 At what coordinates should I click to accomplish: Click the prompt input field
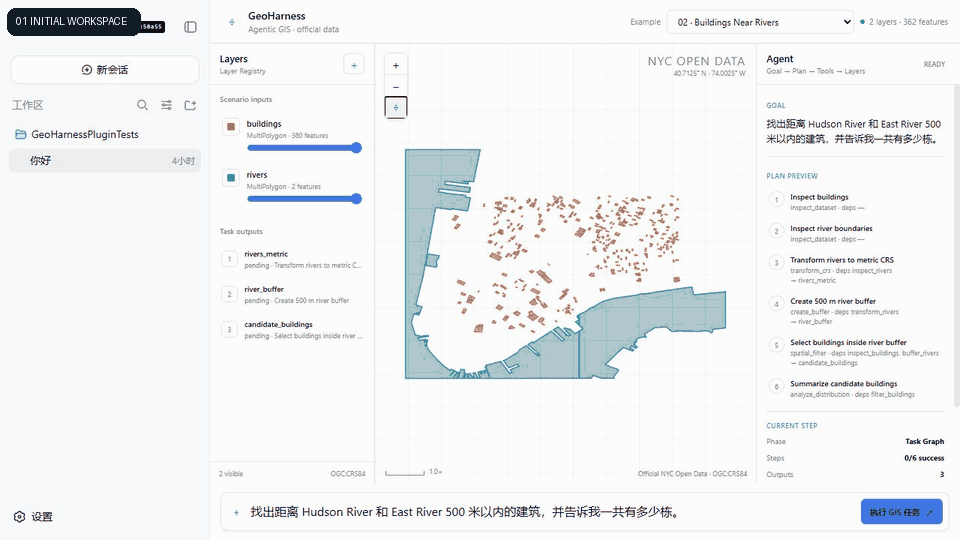[x=551, y=512]
